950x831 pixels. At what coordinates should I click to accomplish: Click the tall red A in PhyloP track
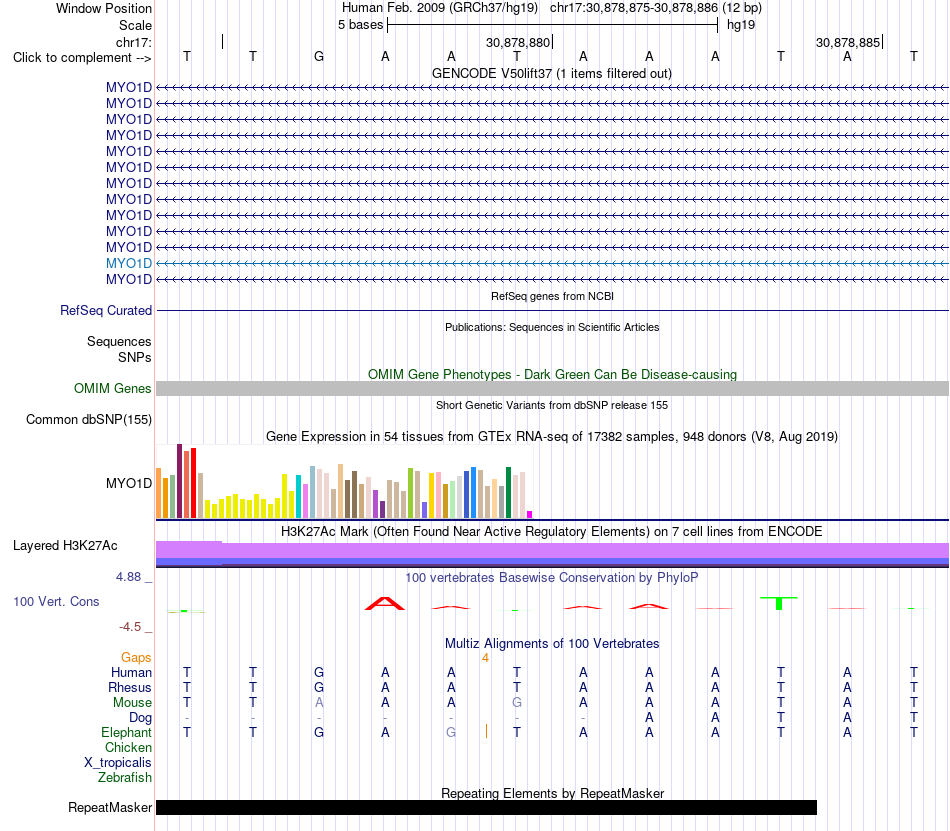[385, 604]
